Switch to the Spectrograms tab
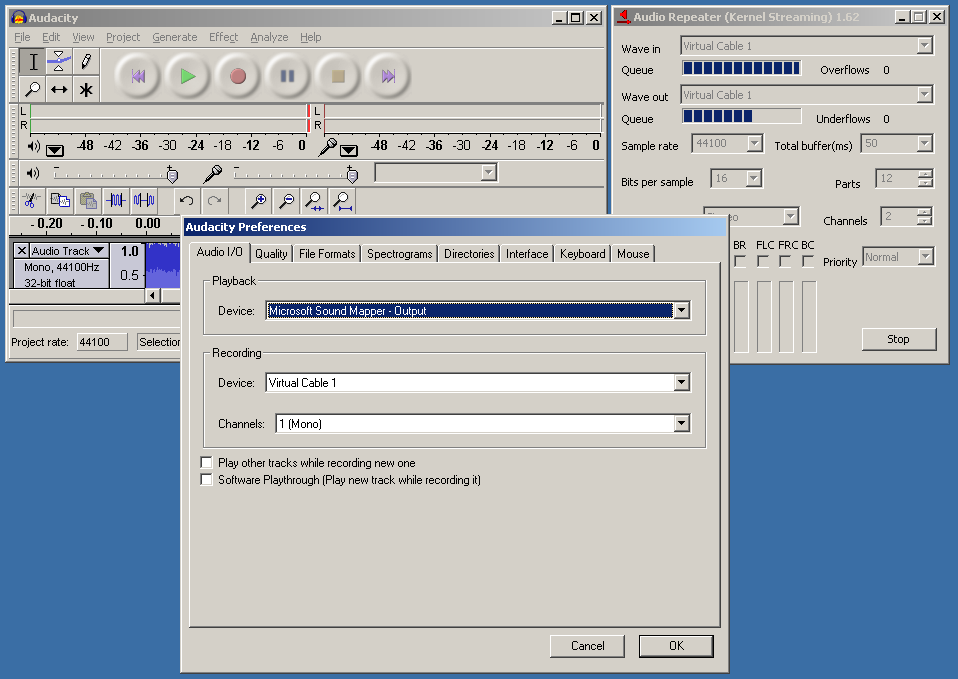The width and height of the screenshot is (958, 679). 400,254
